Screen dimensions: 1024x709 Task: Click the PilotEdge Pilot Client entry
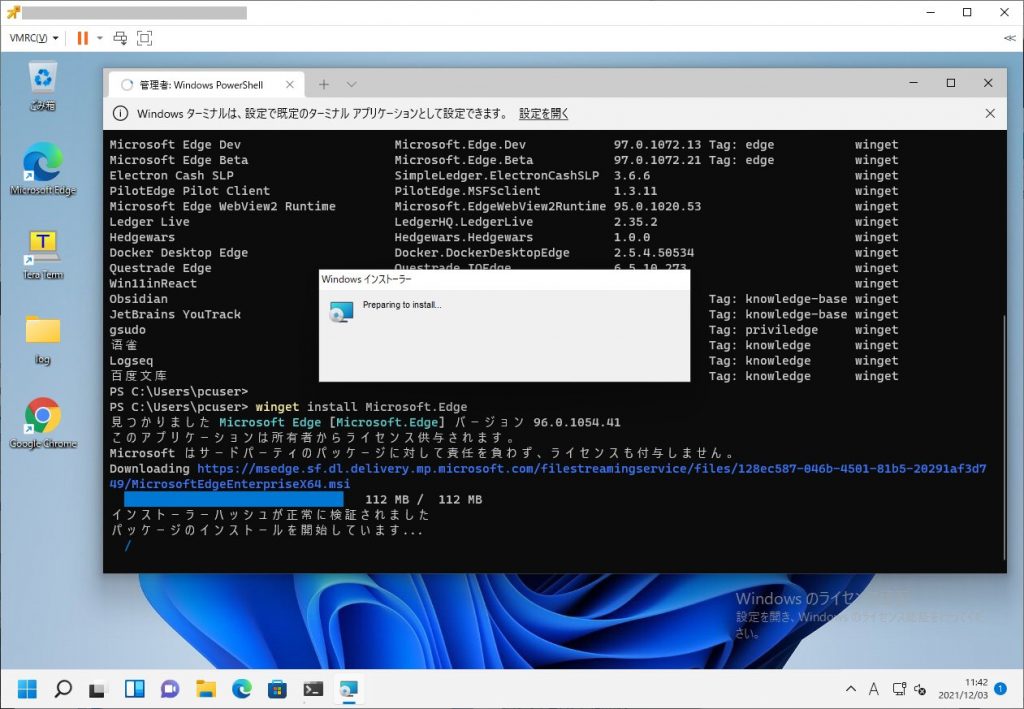[x=189, y=191]
